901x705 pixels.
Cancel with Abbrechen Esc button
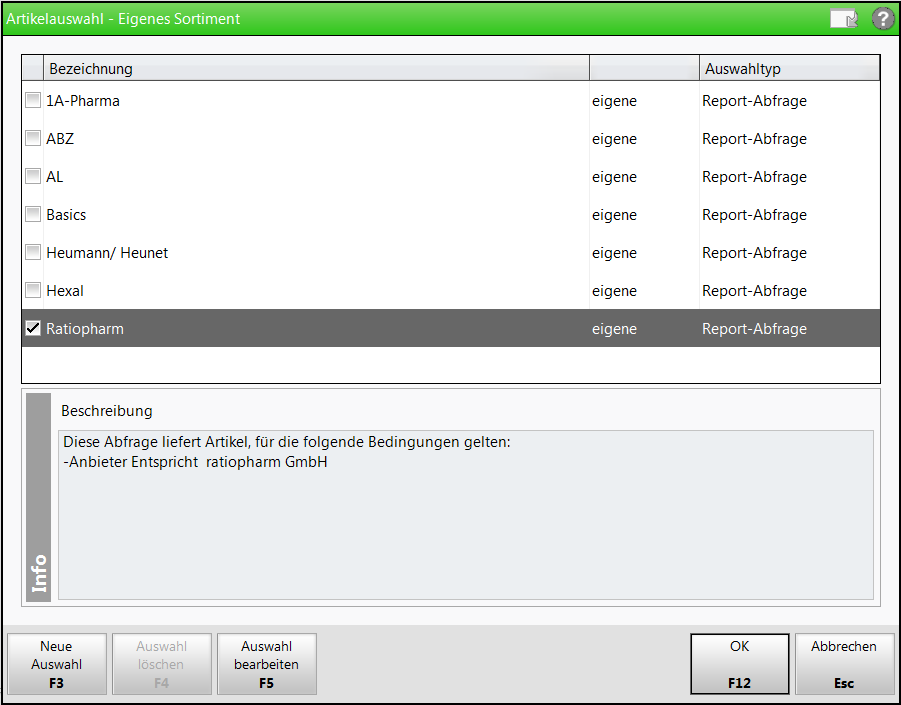[x=844, y=664]
